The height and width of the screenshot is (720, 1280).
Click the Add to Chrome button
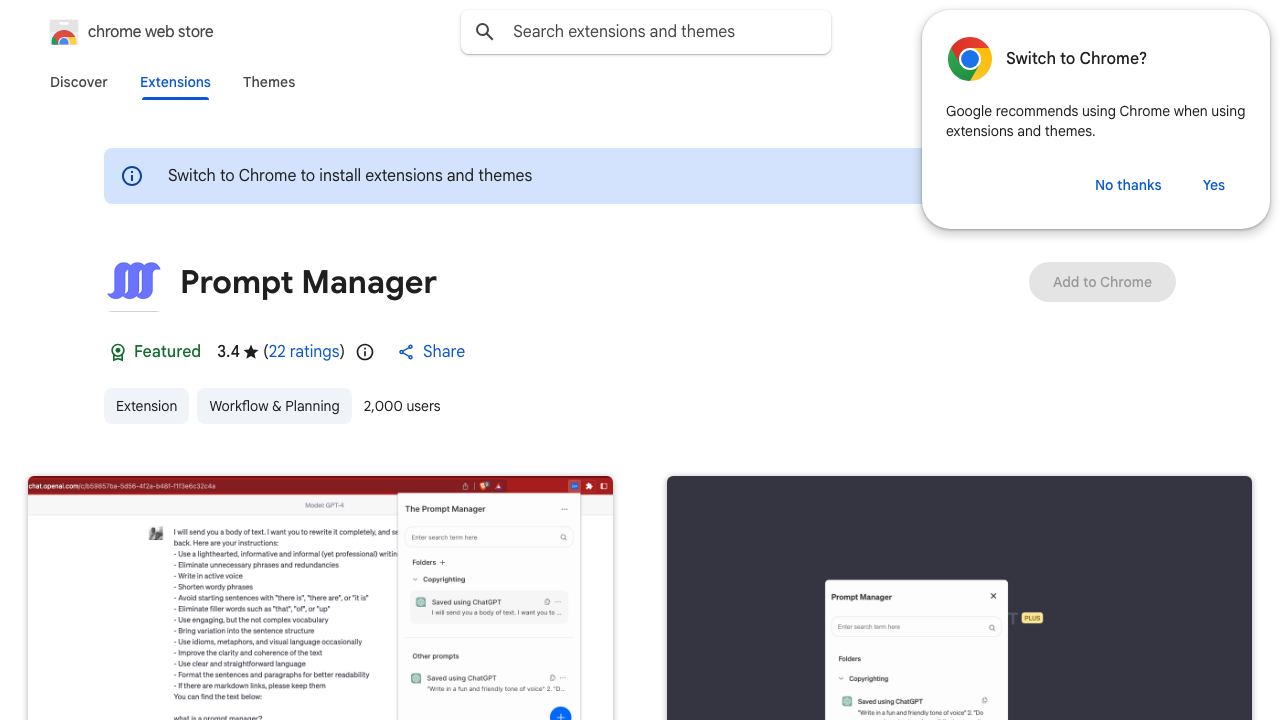click(x=1102, y=282)
